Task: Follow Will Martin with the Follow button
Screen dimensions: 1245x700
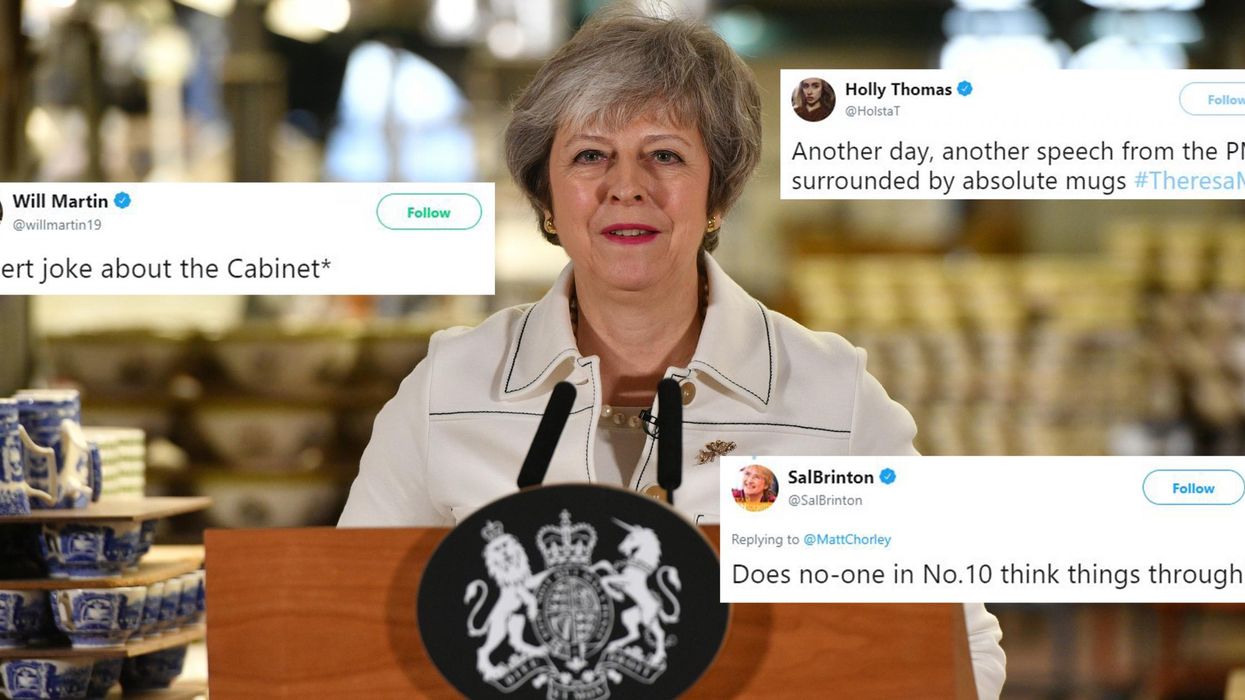Action: pyautogui.click(x=429, y=212)
